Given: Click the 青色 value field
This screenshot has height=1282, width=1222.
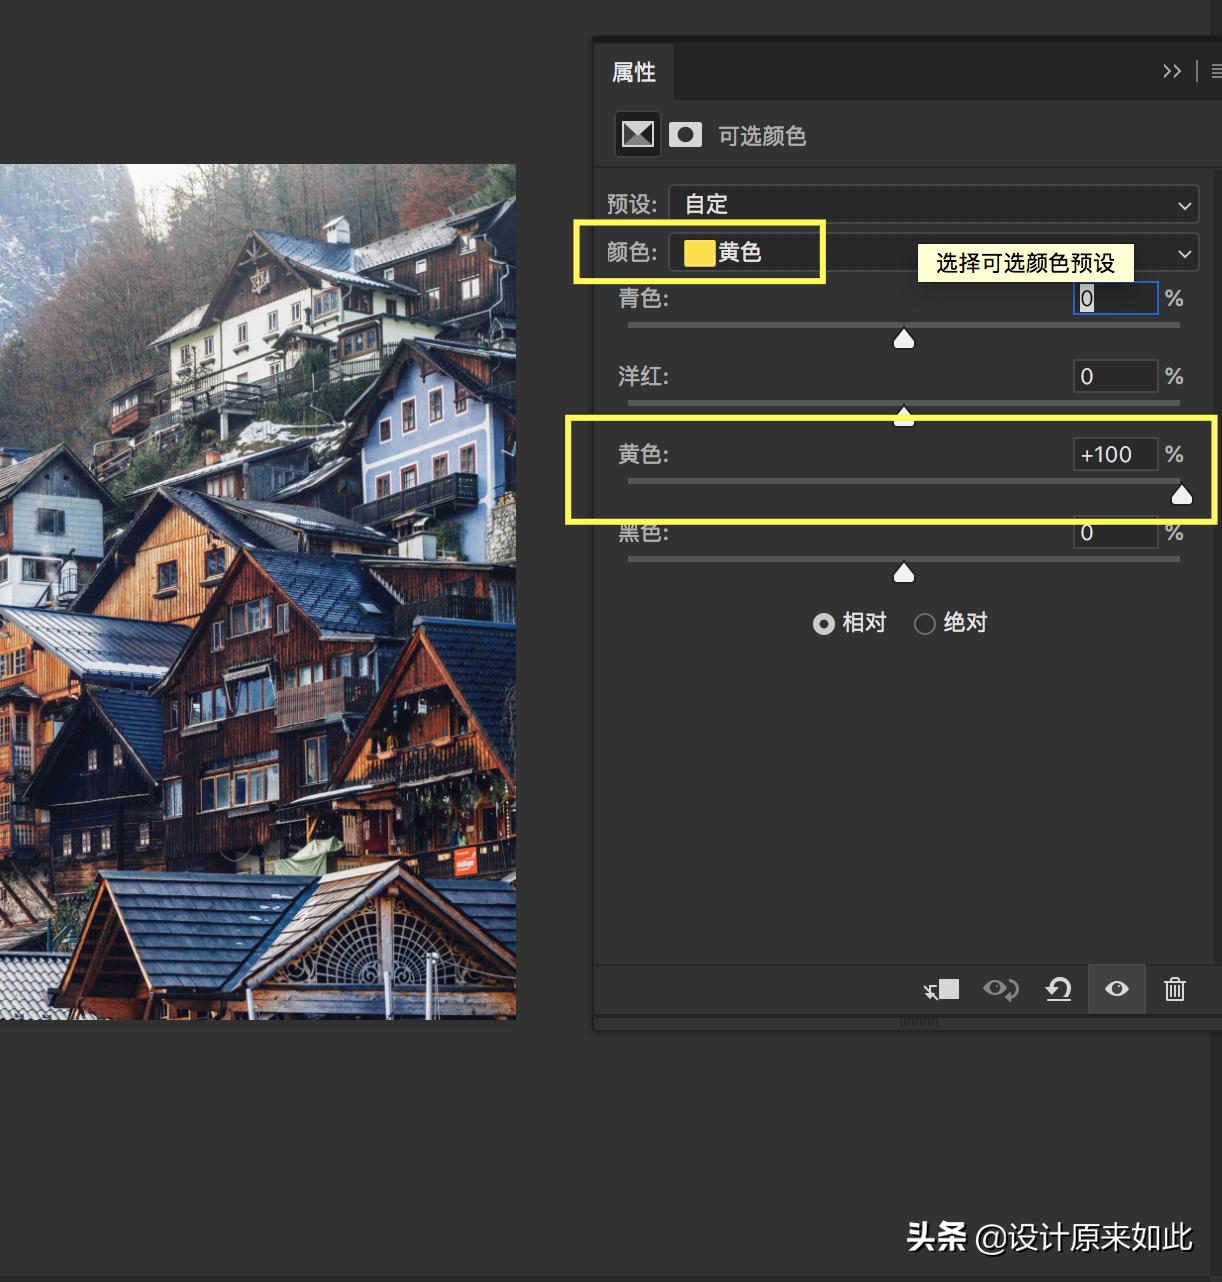Looking at the screenshot, I should 1115,298.
